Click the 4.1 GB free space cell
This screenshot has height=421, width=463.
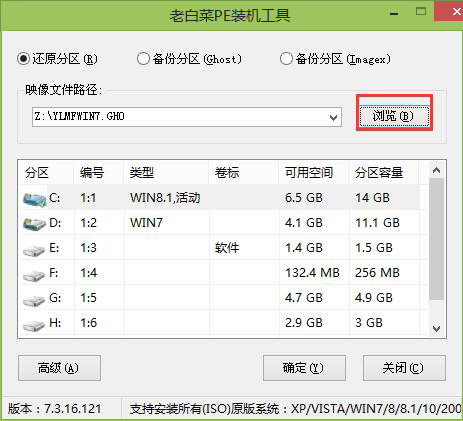304,223
